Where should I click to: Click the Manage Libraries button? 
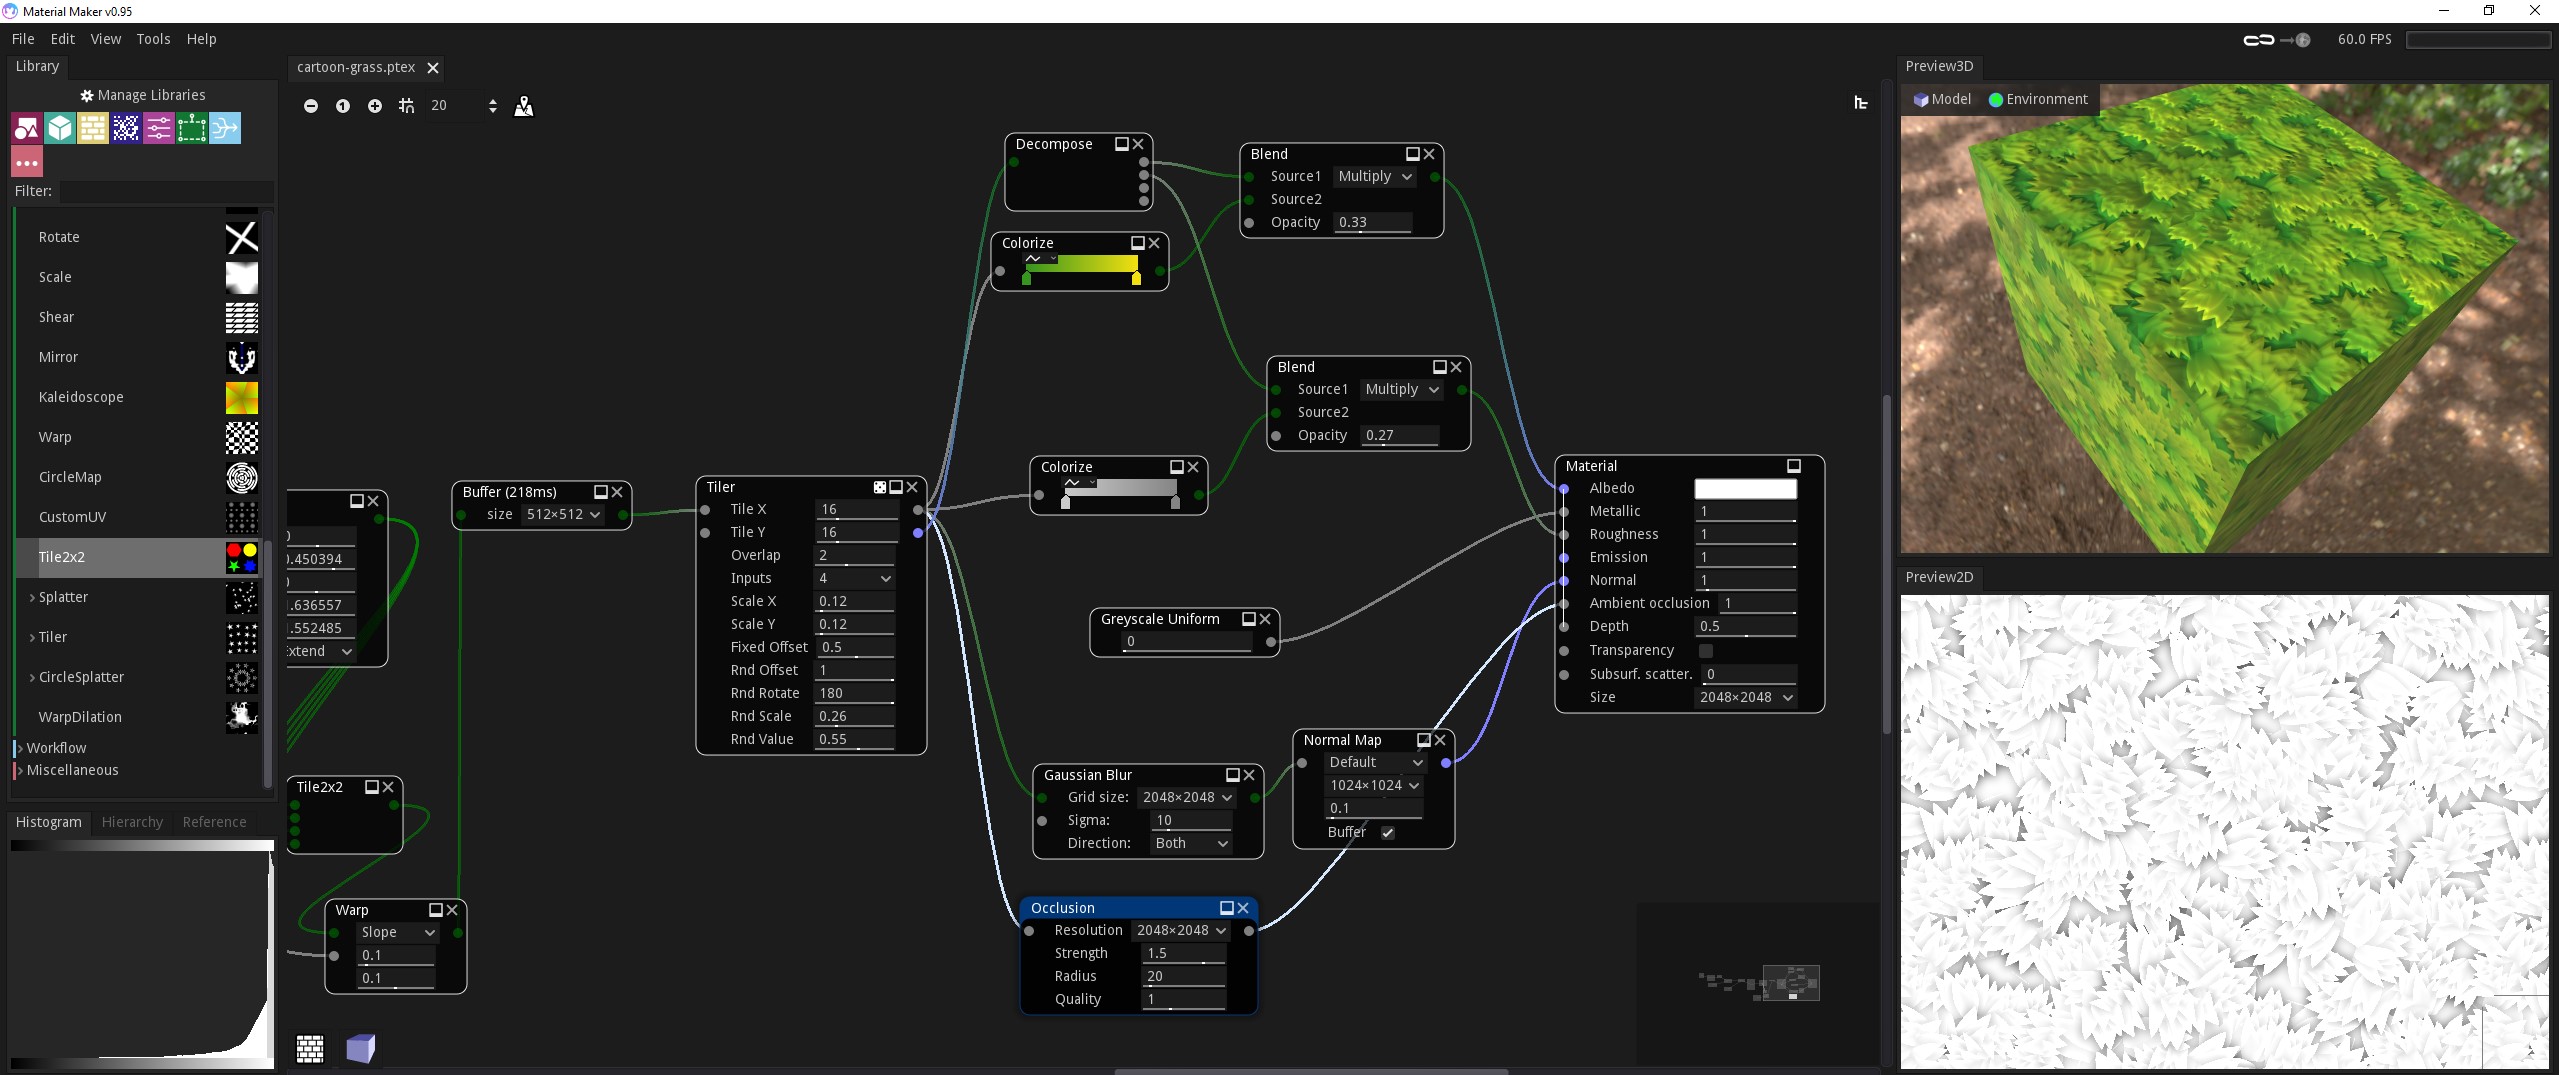pos(143,95)
